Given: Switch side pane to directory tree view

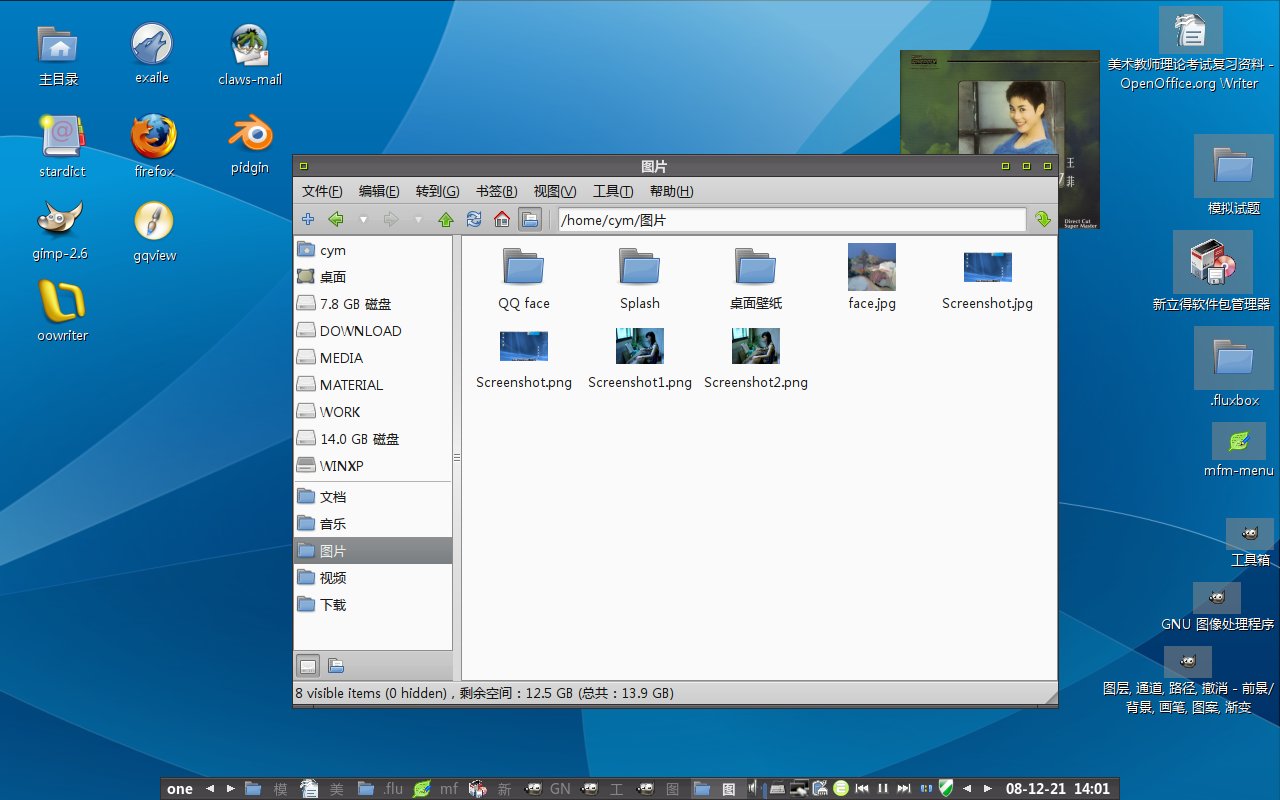Looking at the screenshot, I should [336, 665].
